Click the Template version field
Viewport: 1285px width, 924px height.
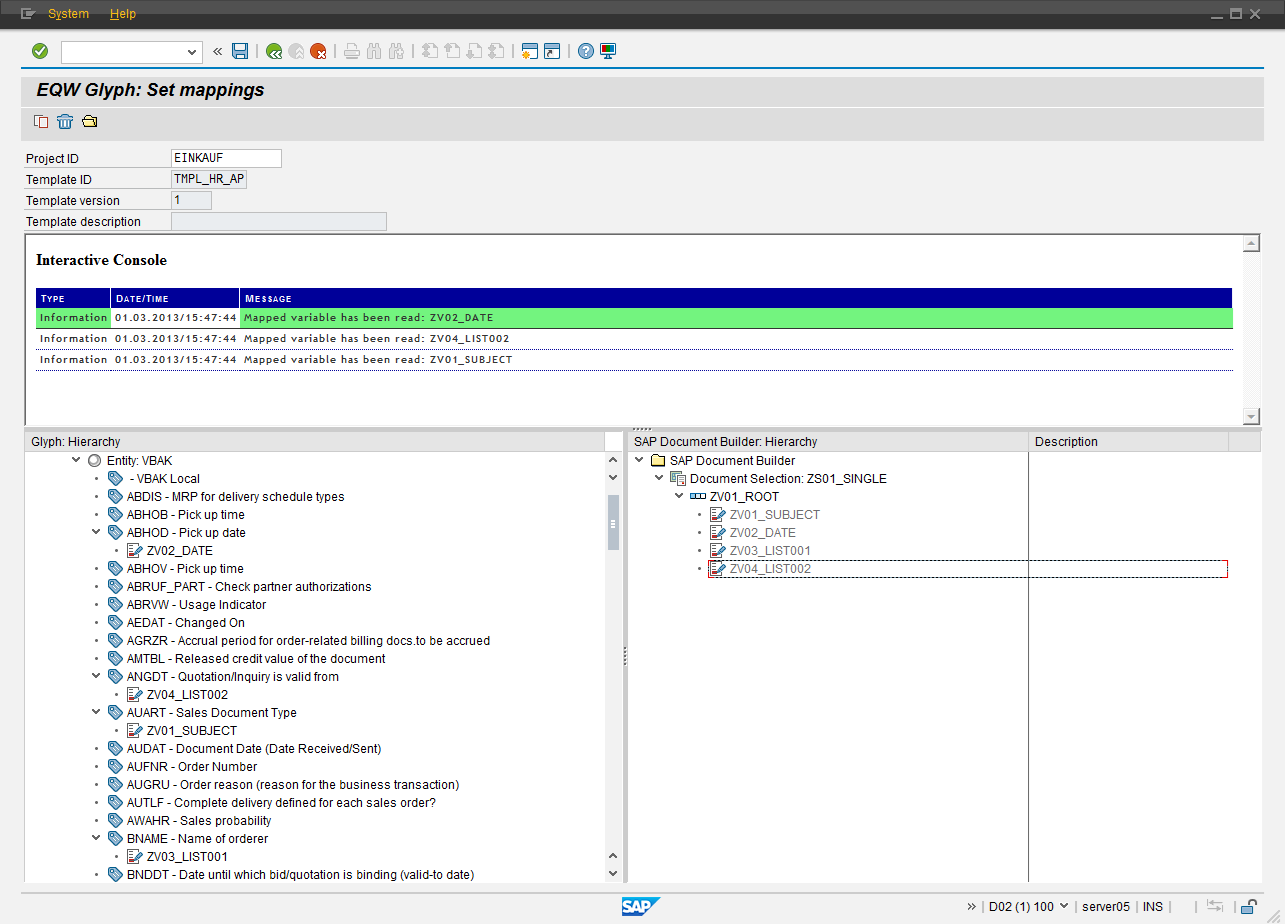192,200
